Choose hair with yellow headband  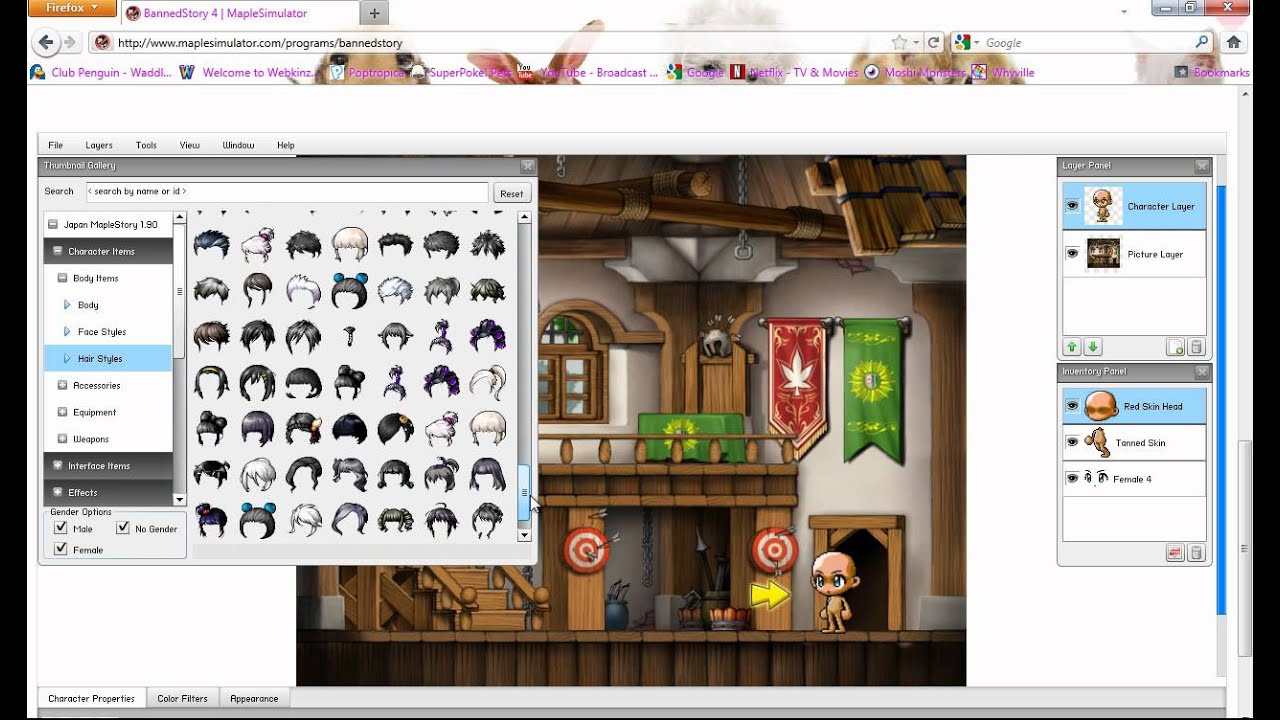point(211,382)
